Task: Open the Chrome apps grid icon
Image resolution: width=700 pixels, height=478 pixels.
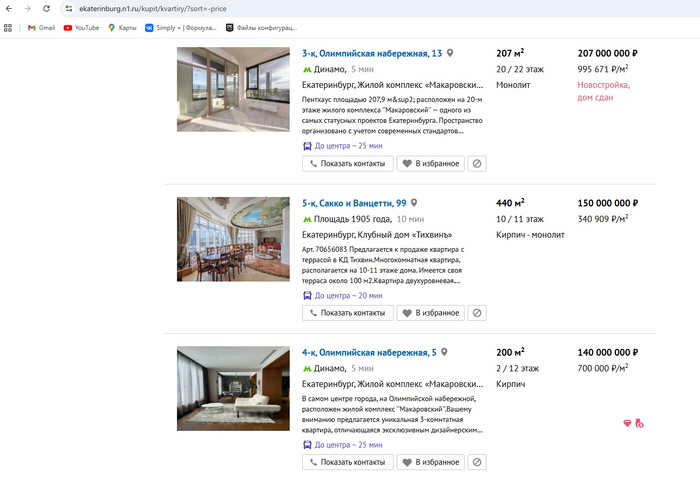Action: (x=9, y=28)
